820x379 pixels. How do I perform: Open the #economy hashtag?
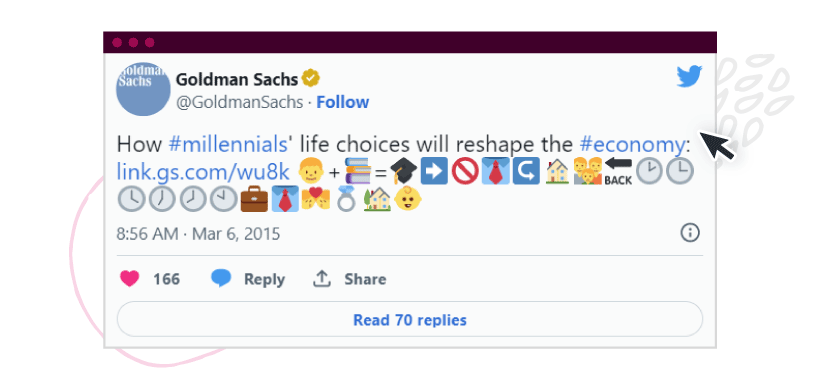tap(632, 144)
